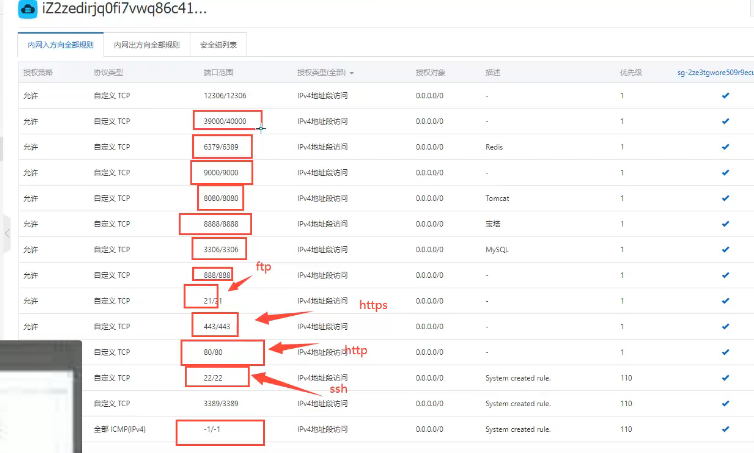Click the 端口范围 column header
The image size is (754, 453).
click(x=218, y=73)
